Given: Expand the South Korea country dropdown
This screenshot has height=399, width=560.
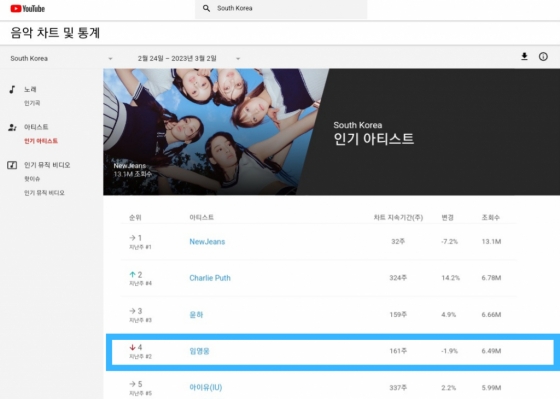Looking at the screenshot, I should coord(110,59).
